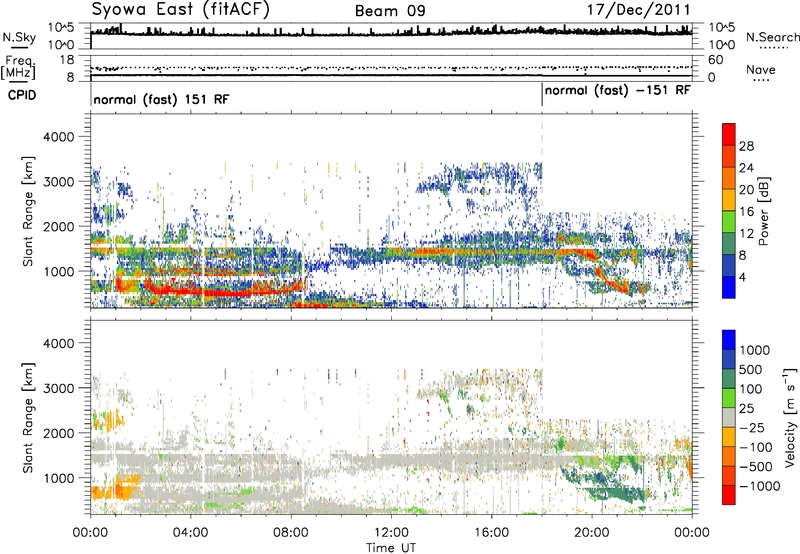
Task: Pick the dark blue bottom segment of Power color bar
Action: coord(729,287)
